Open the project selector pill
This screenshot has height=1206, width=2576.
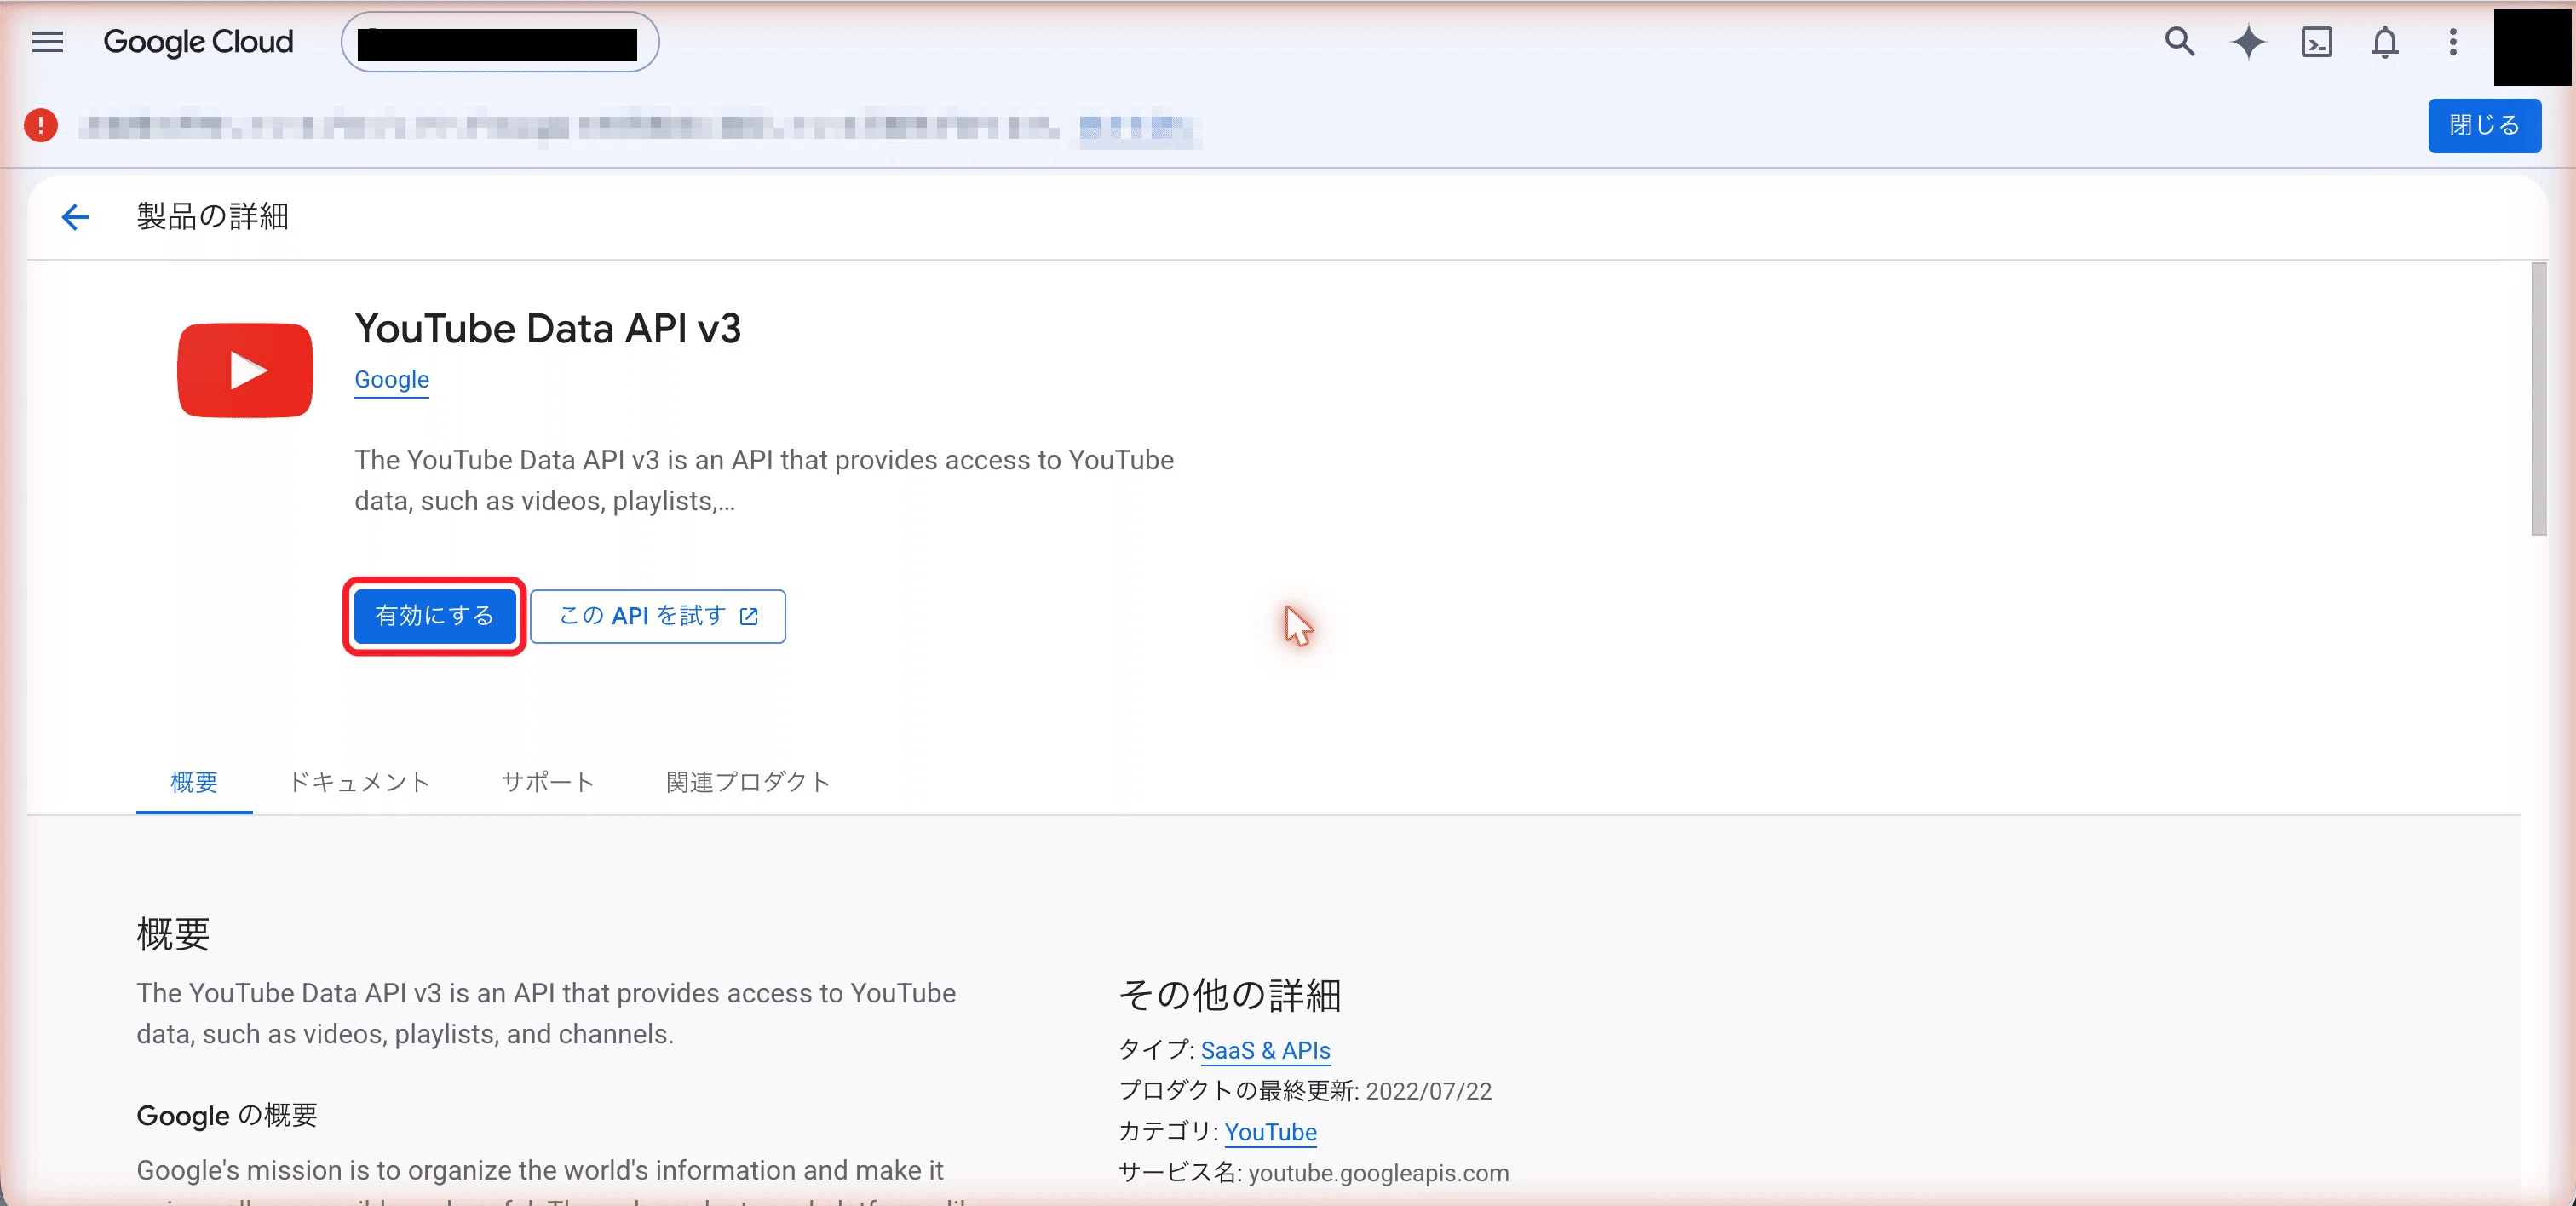coord(499,43)
